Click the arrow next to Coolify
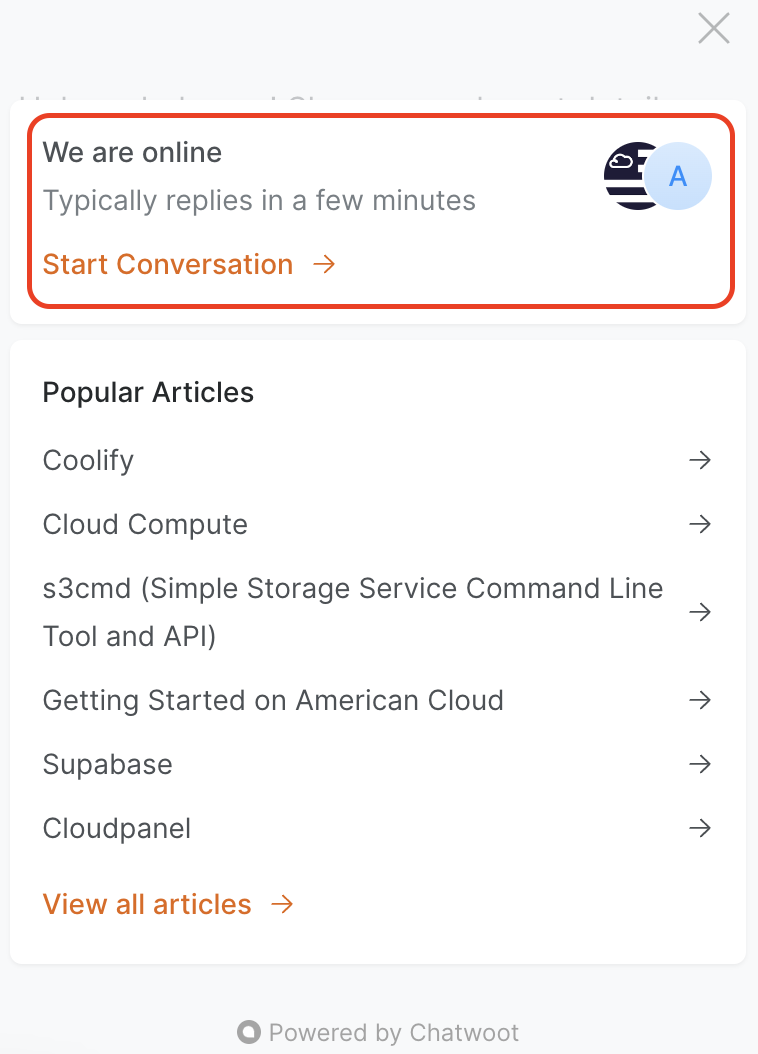 700,460
